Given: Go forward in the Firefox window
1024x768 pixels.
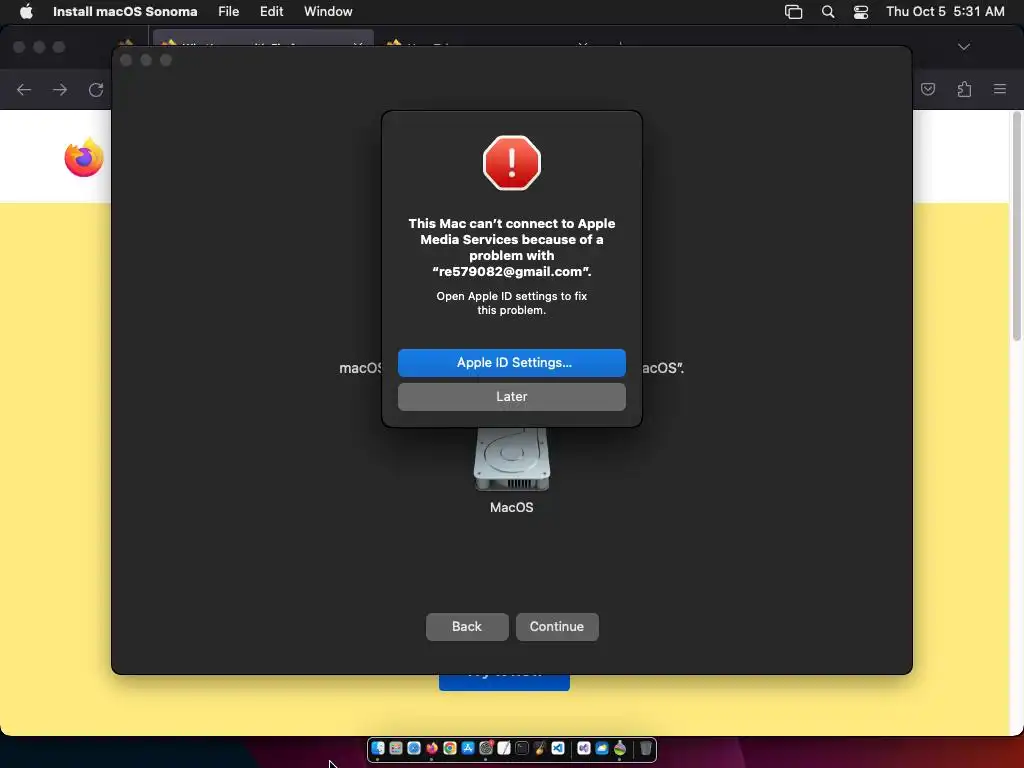Looking at the screenshot, I should click(60, 89).
